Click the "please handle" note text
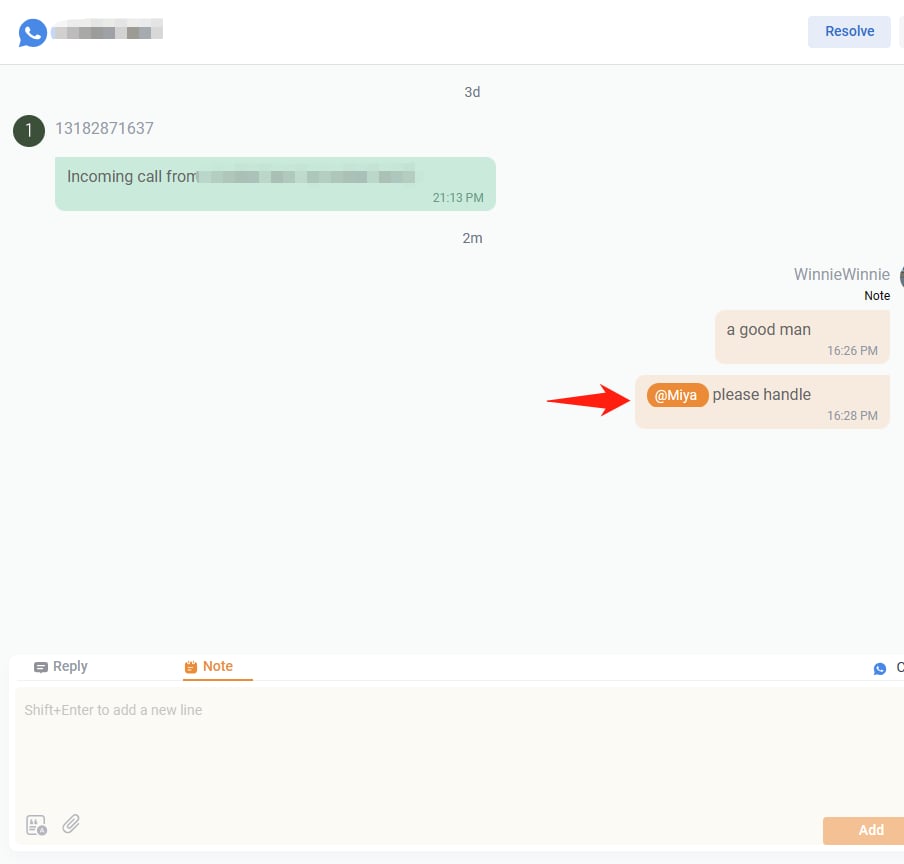This screenshot has width=904, height=864. [761, 395]
